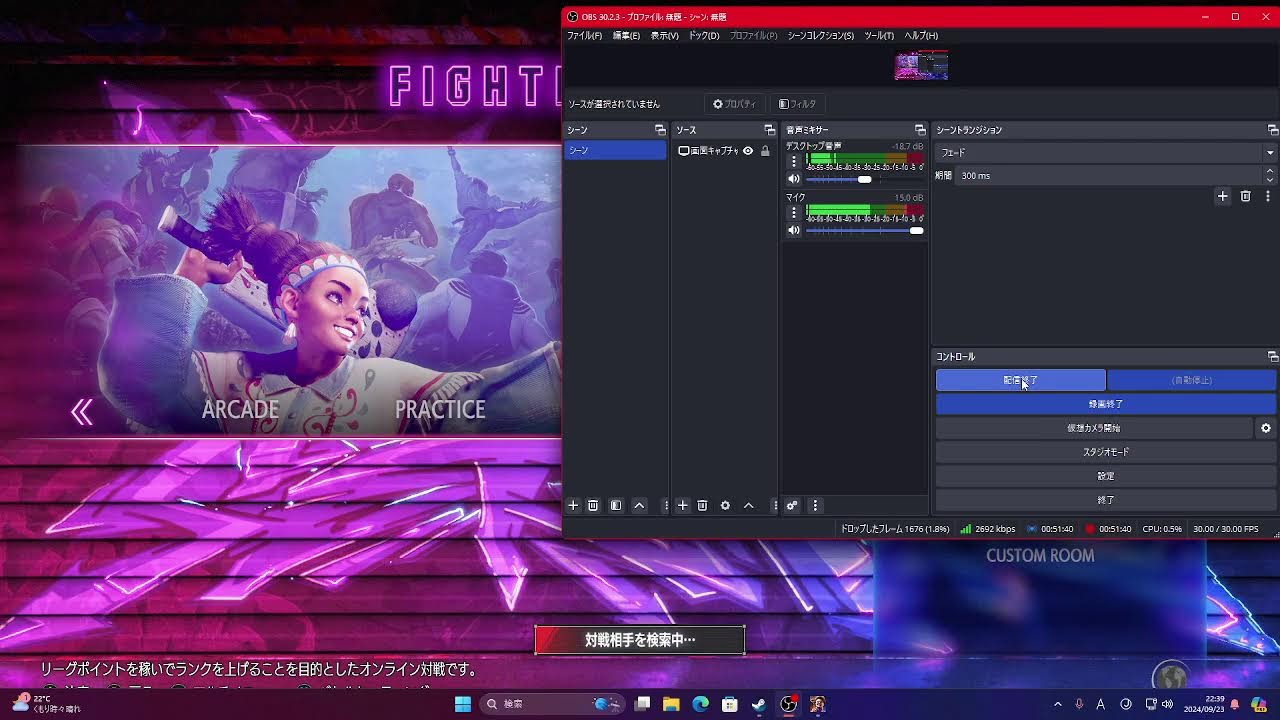Click the Windows Start button
The image size is (1280, 720).
click(x=463, y=704)
